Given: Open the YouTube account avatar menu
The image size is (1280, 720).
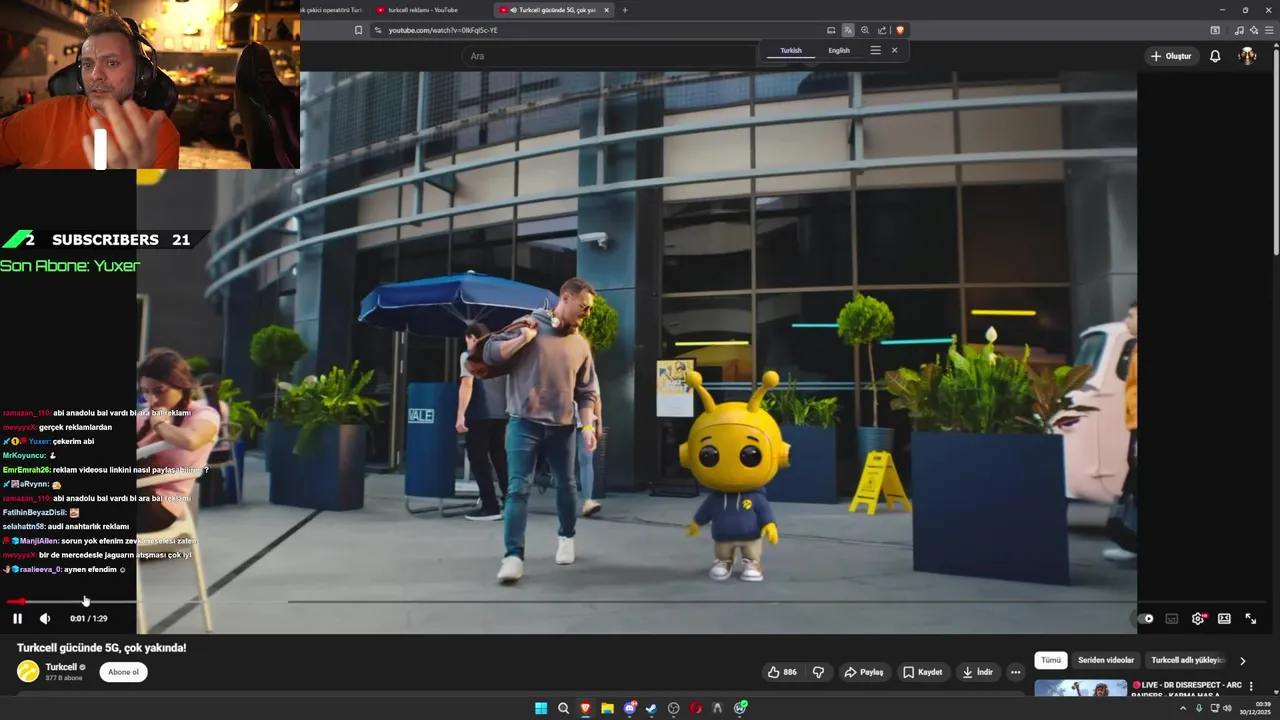Looking at the screenshot, I should pyautogui.click(x=1247, y=56).
